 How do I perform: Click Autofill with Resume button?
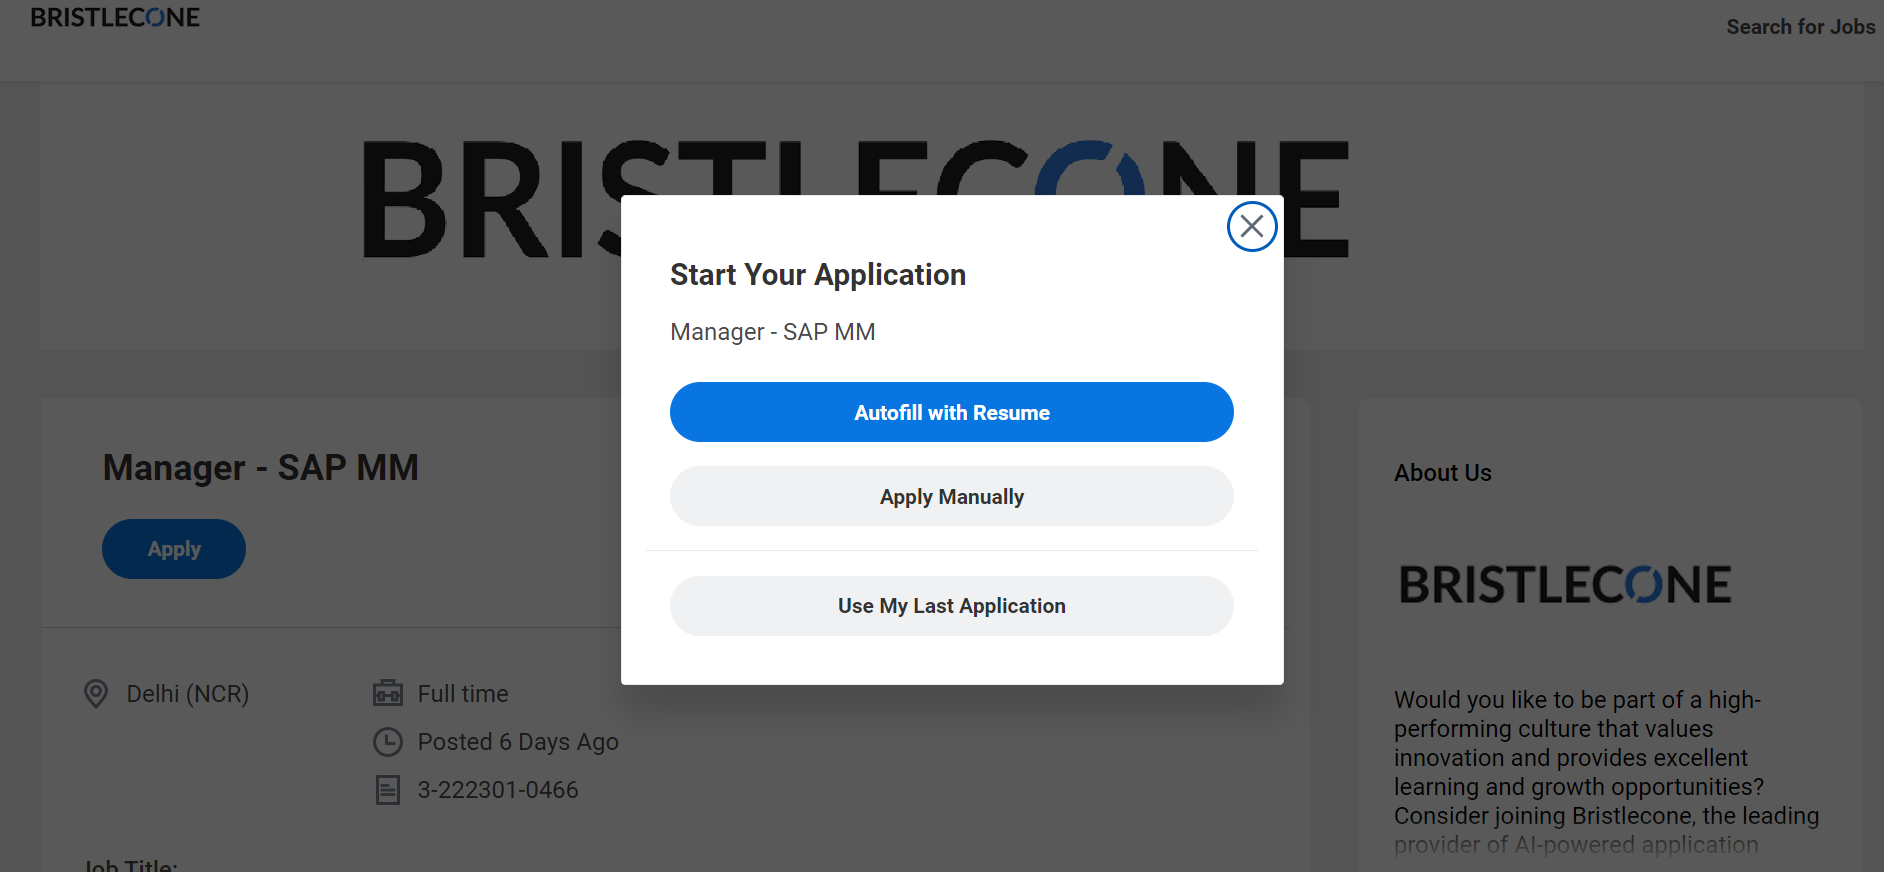click(952, 412)
